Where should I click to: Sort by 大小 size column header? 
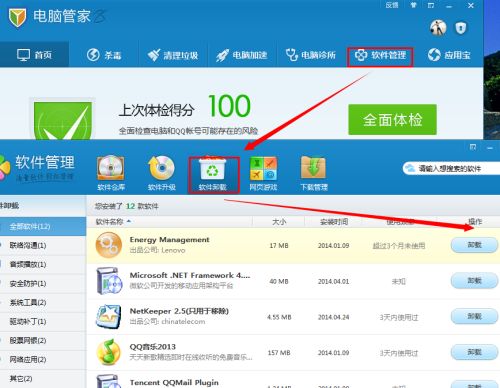(x=279, y=222)
